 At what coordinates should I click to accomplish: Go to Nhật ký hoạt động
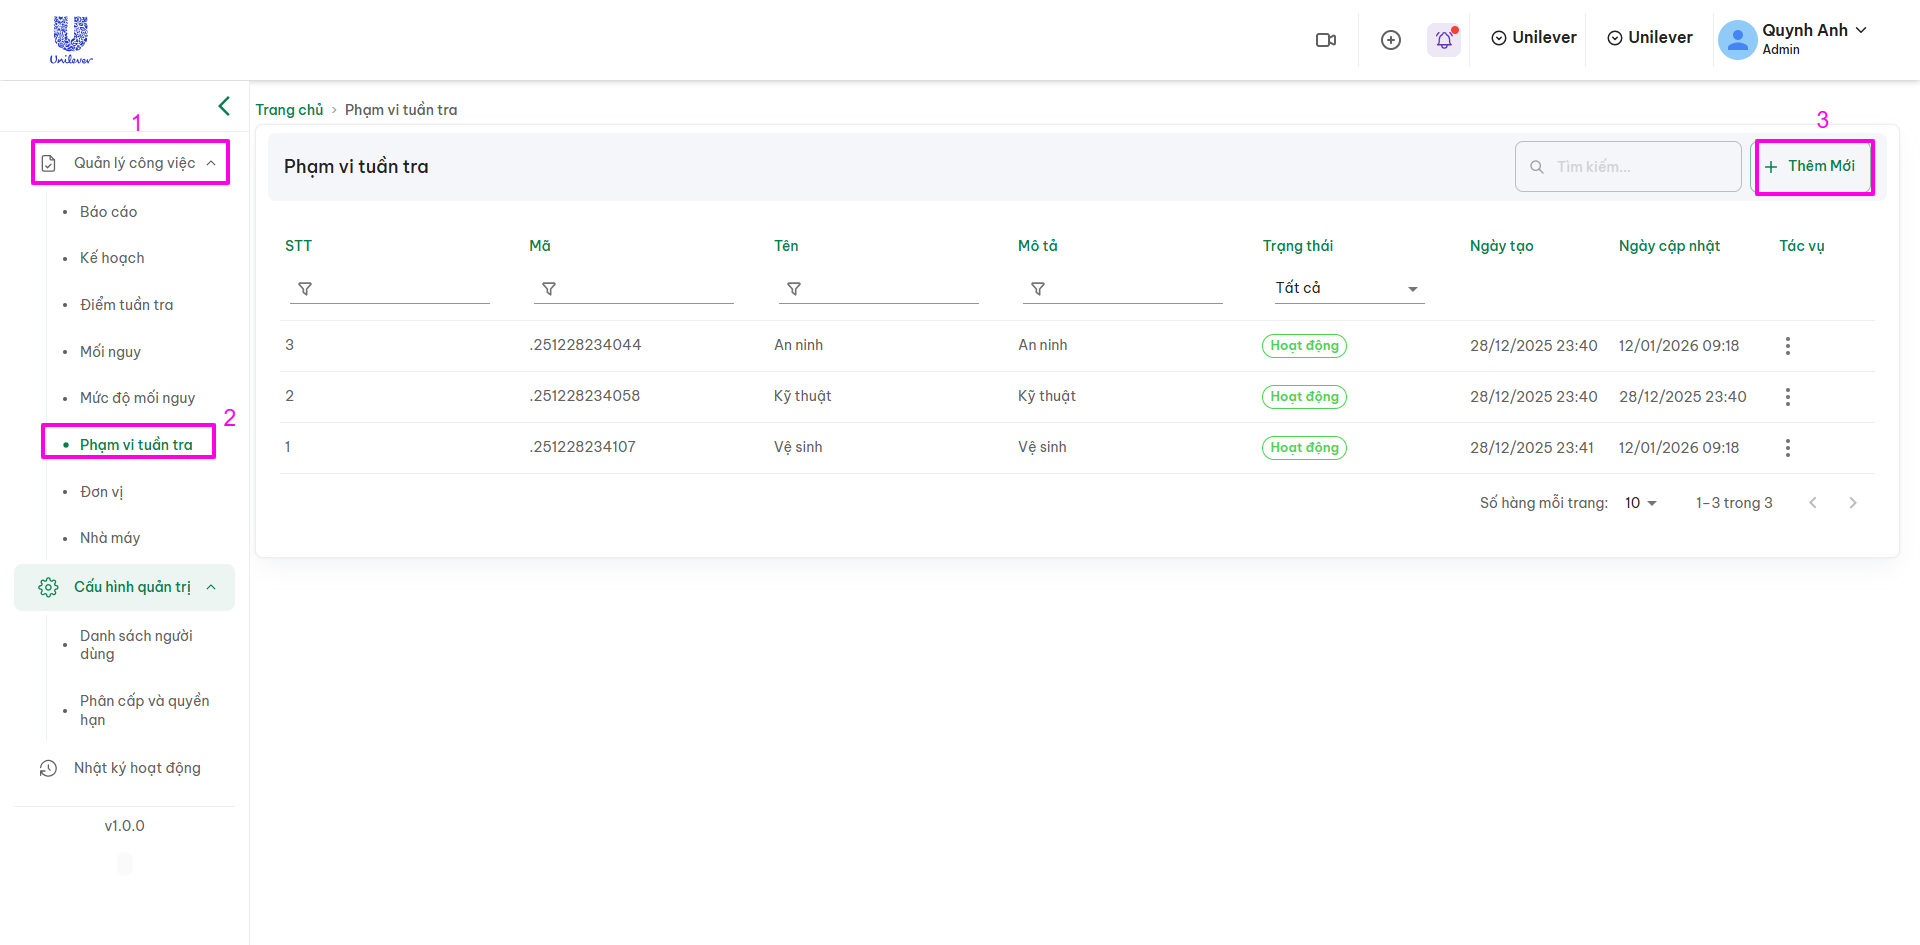click(137, 768)
